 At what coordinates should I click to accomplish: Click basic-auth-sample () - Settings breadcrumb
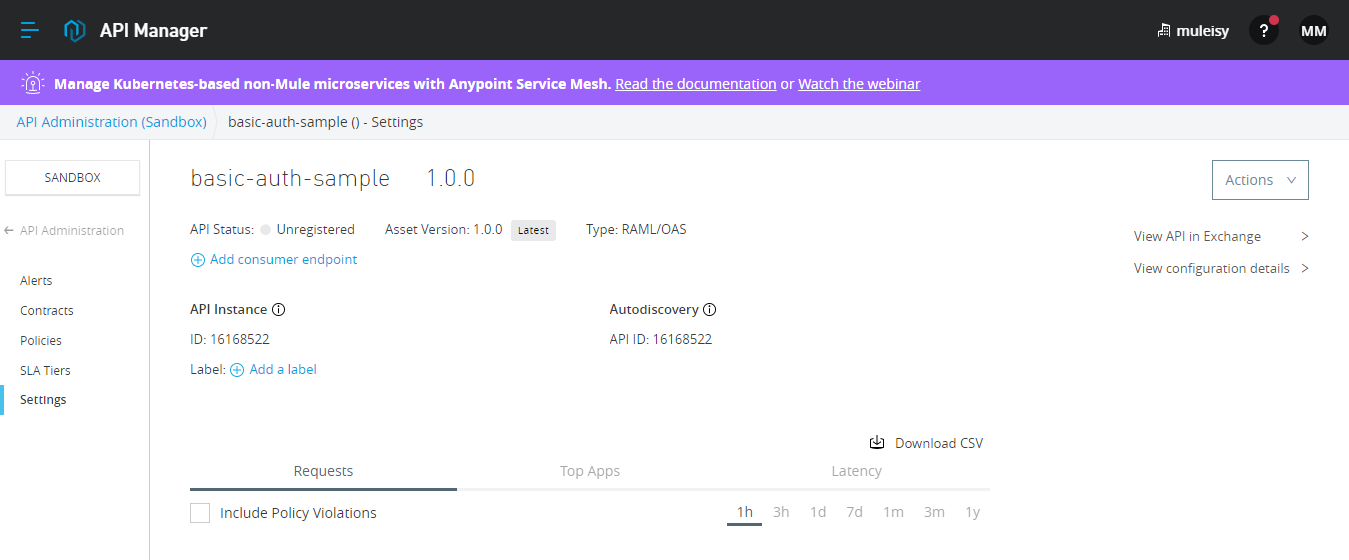(x=326, y=122)
